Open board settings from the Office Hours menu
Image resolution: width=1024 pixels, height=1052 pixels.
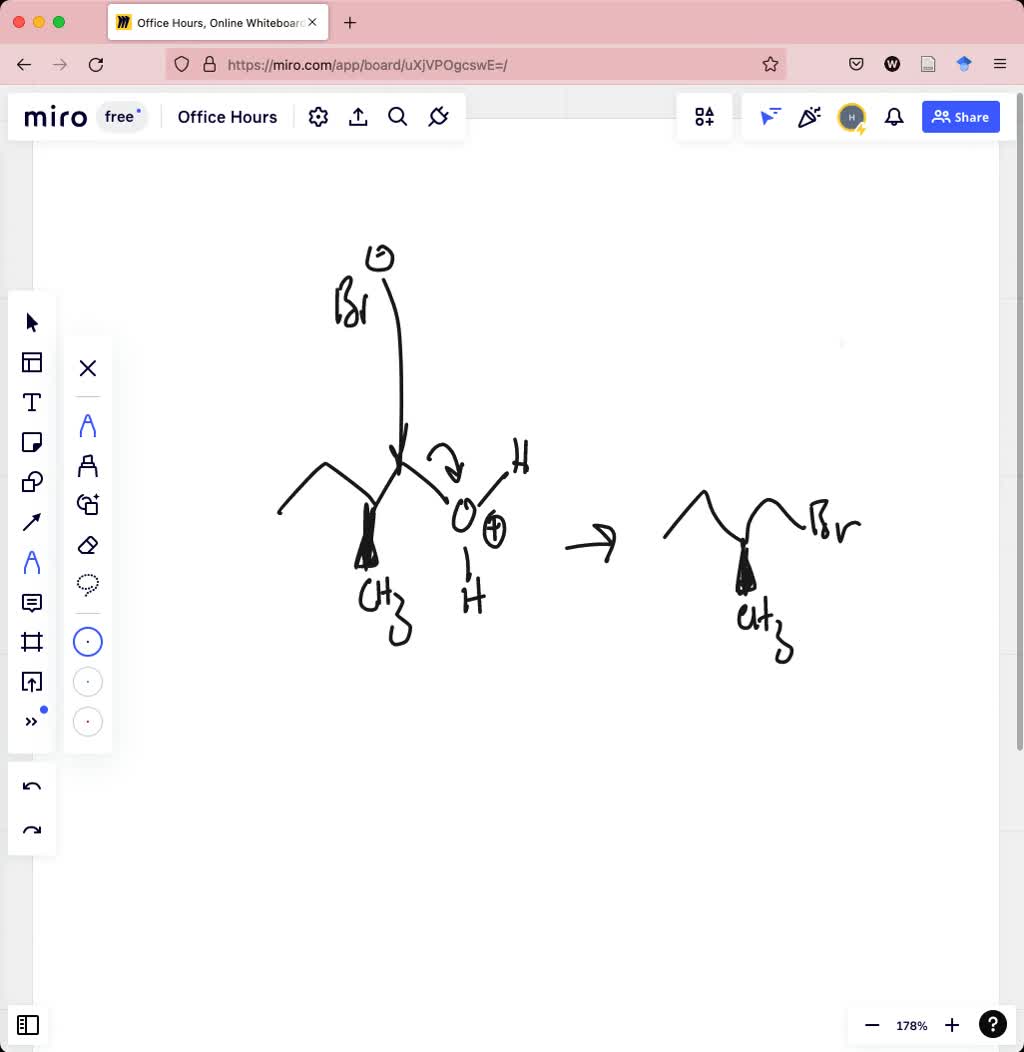318,117
